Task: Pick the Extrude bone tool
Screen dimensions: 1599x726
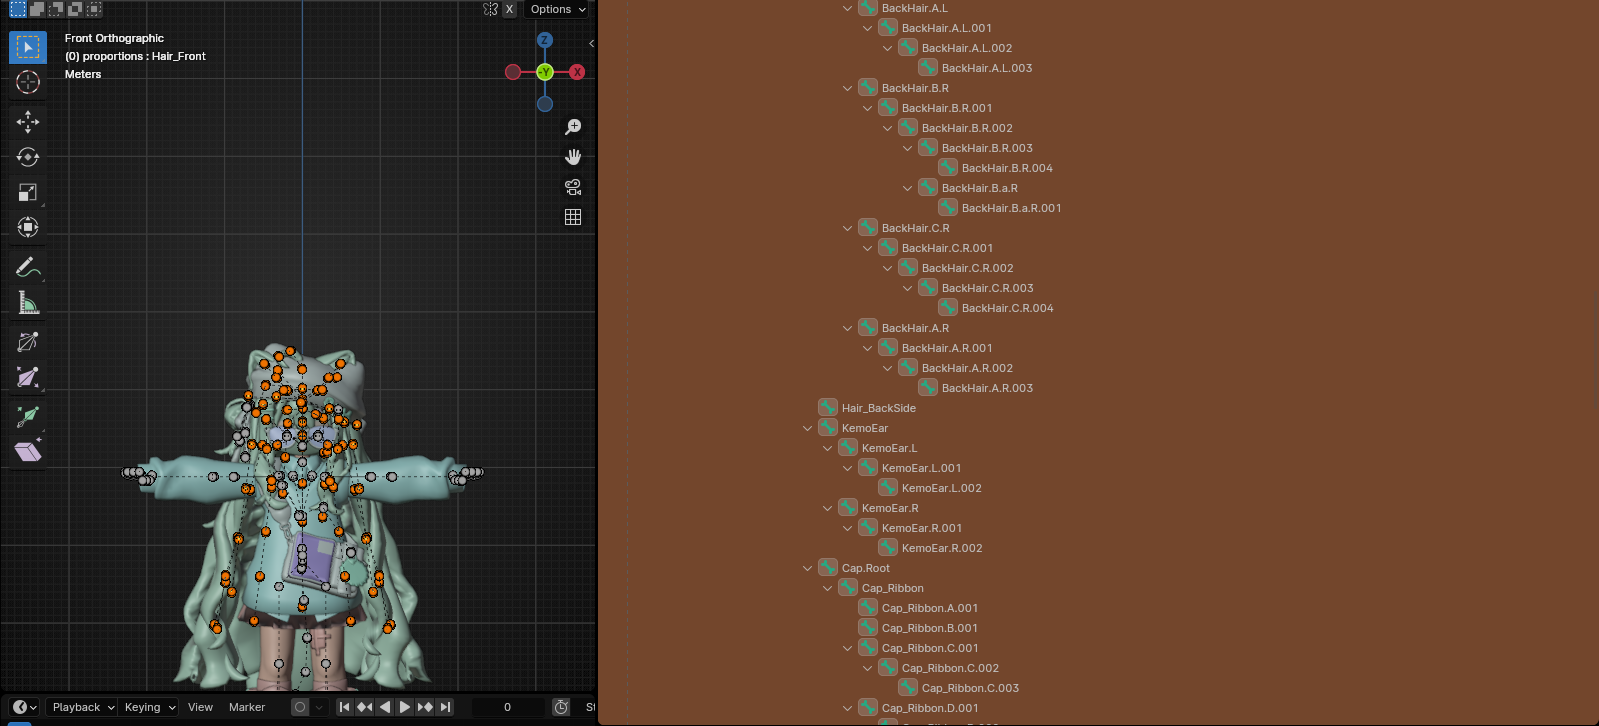Action: pos(28,416)
